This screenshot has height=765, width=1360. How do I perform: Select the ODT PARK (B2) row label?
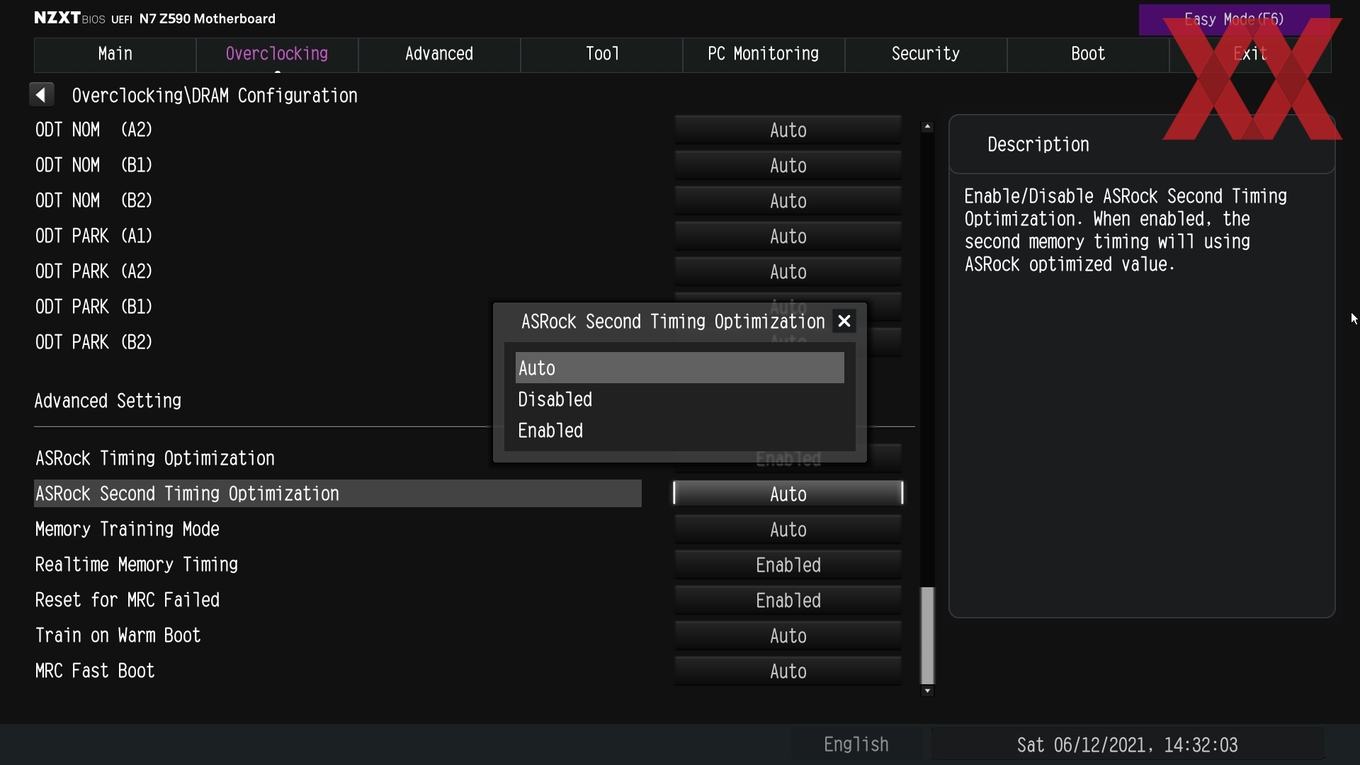94,342
